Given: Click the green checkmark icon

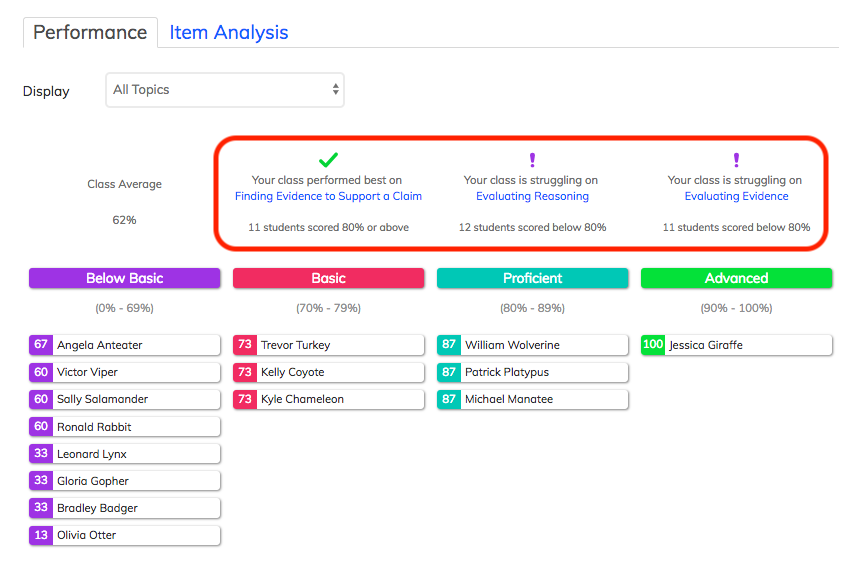Looking at the screenshot, I should 328,160.
